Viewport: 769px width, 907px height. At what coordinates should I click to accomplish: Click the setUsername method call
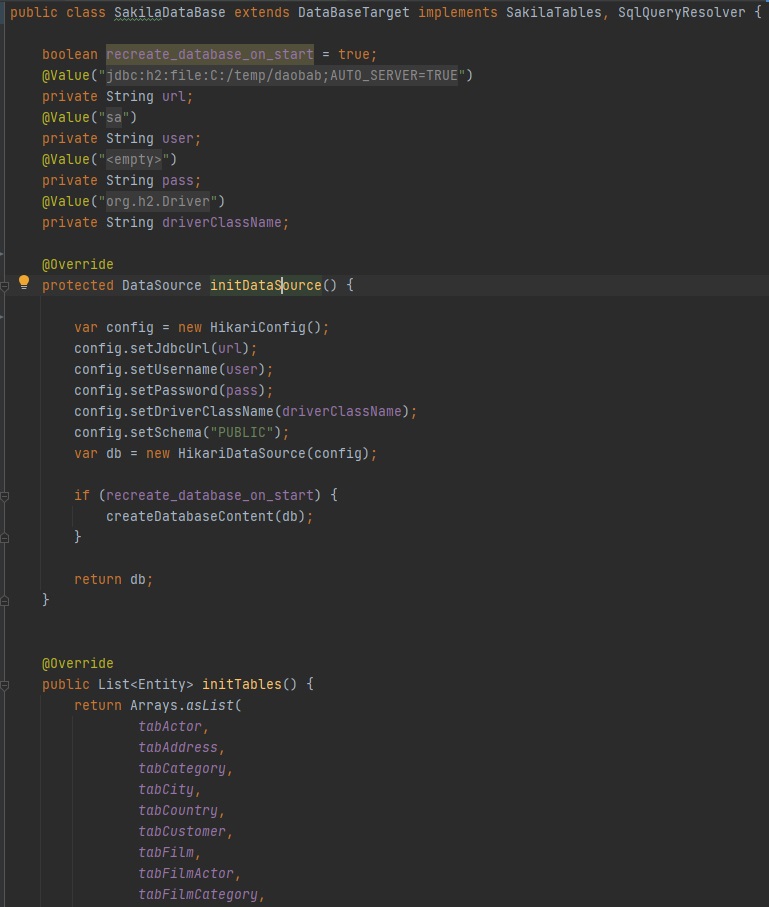tap(174, 370)
